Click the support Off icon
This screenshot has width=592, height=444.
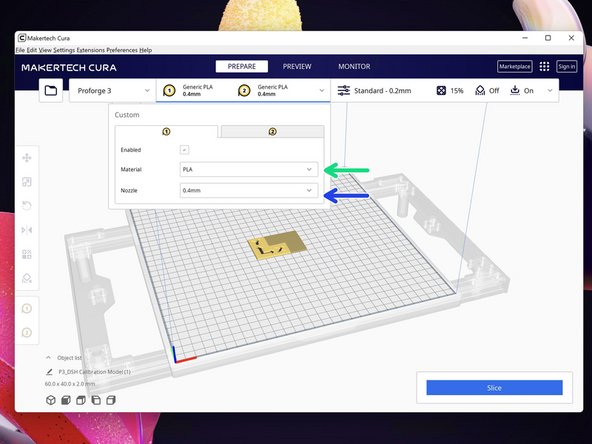480,91
